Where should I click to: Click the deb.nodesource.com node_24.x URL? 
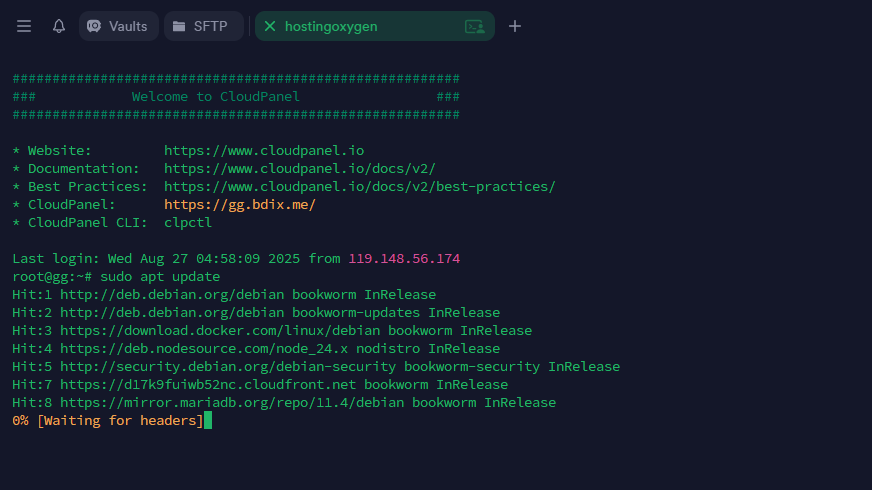(x=204, y=349)
